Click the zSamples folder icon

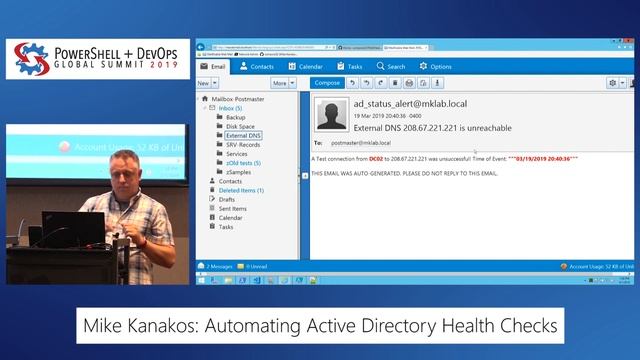coord(220,172)
